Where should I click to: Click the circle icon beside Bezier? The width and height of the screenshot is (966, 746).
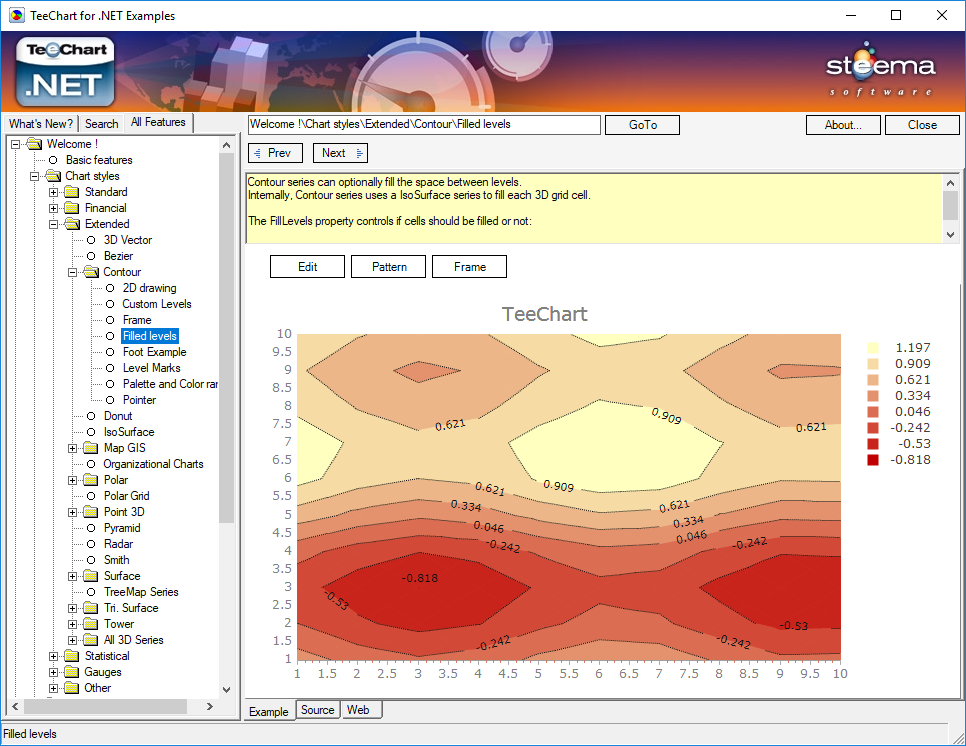[x=91, y=256]
